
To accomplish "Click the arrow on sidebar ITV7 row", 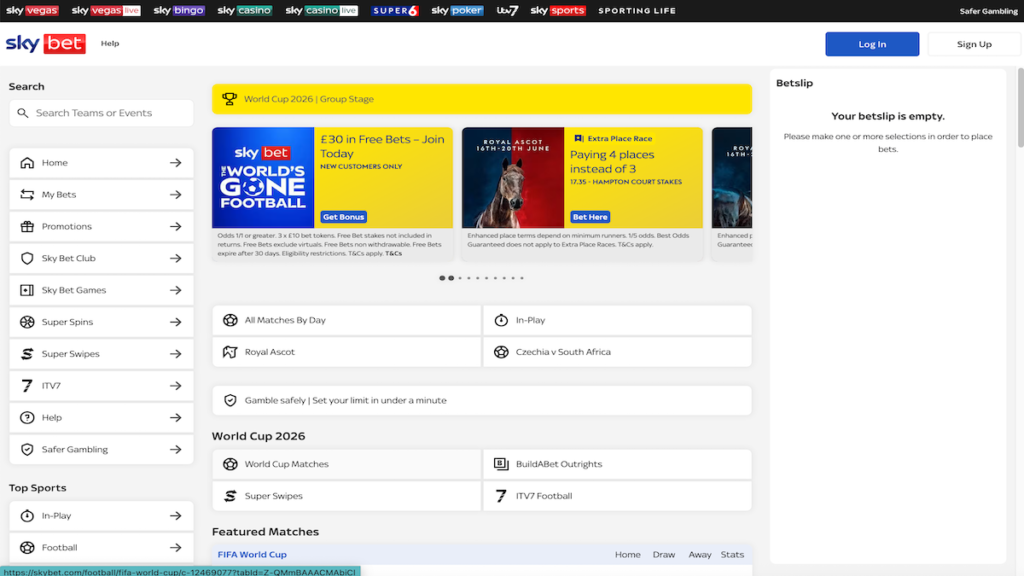I will (x=176, y=386).
